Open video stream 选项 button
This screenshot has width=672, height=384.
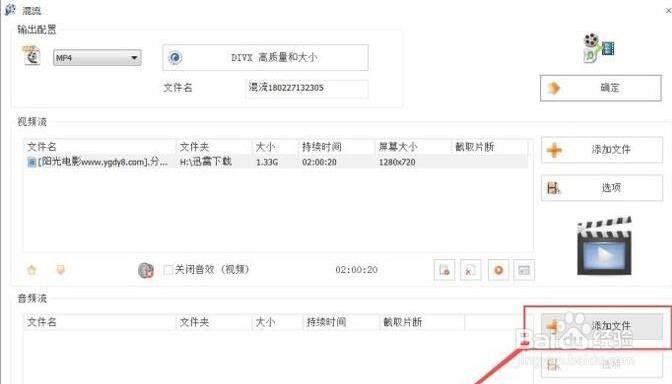(x=602, y=187)
